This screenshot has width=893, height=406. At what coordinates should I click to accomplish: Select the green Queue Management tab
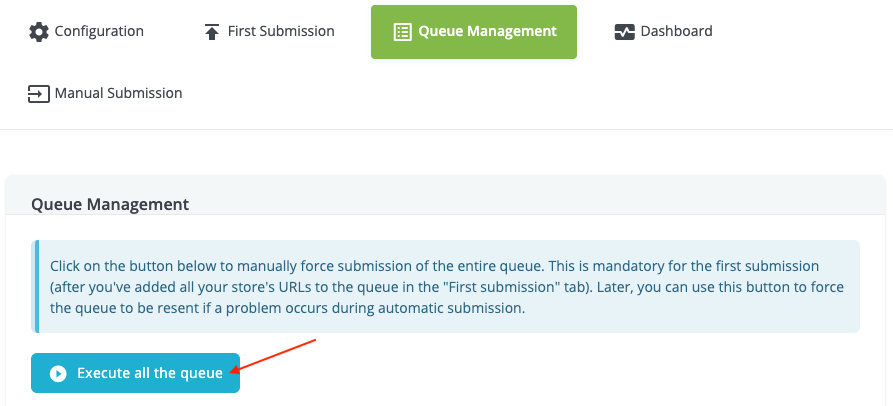point(474,32)
